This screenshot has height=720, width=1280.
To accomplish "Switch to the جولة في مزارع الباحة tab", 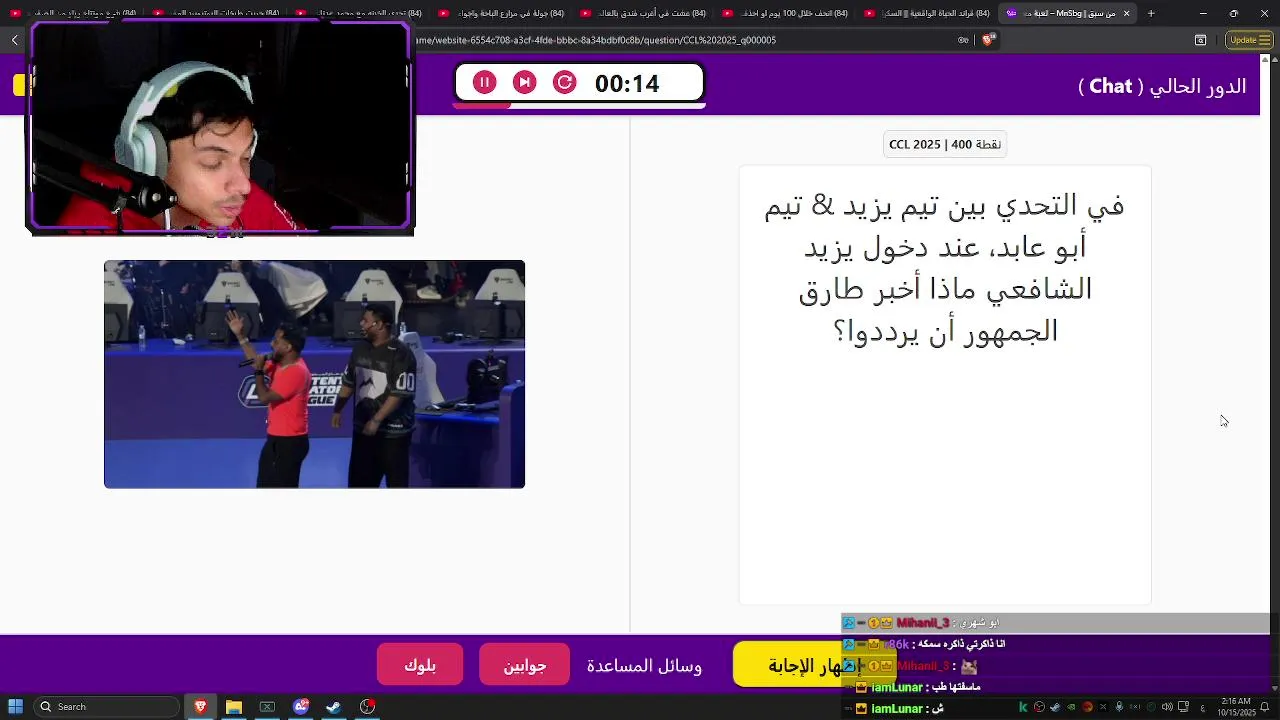I will click(x=503, y=13).
